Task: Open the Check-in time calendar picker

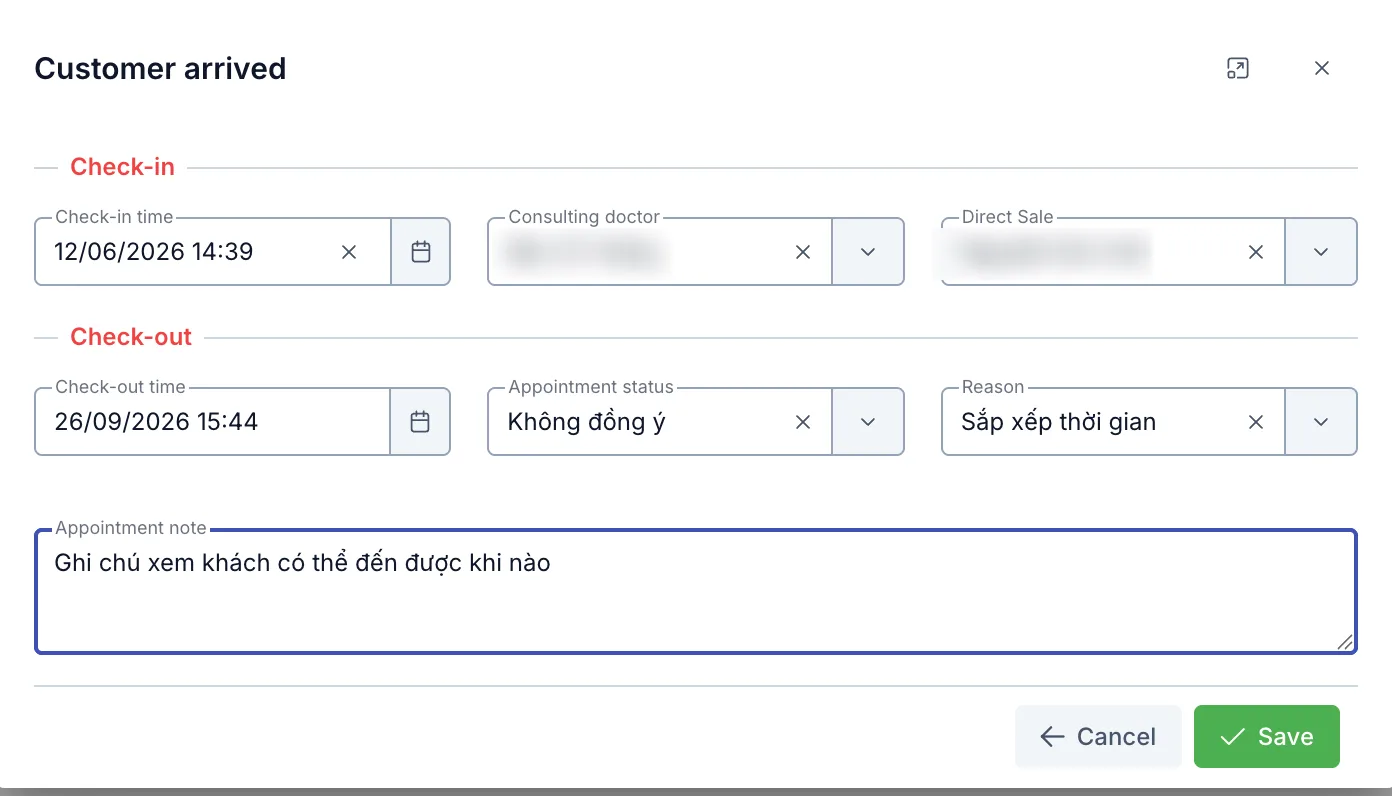Action: tap(421, 252)
